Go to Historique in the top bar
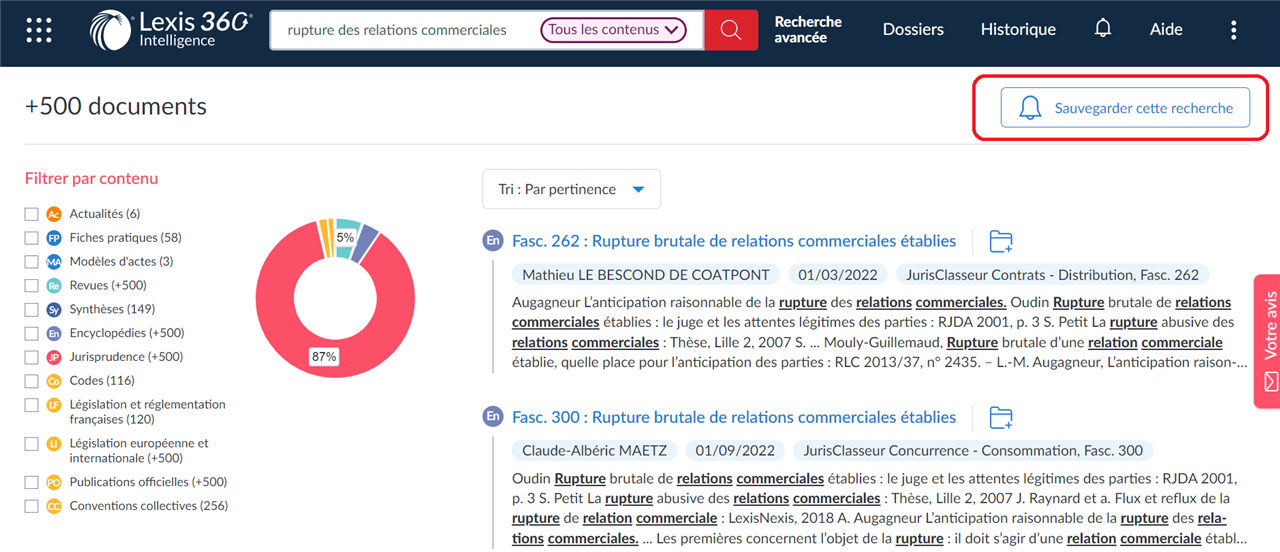Image resolution: width=1280 pixels, height=552 pixels. (x=1018, y=30)
